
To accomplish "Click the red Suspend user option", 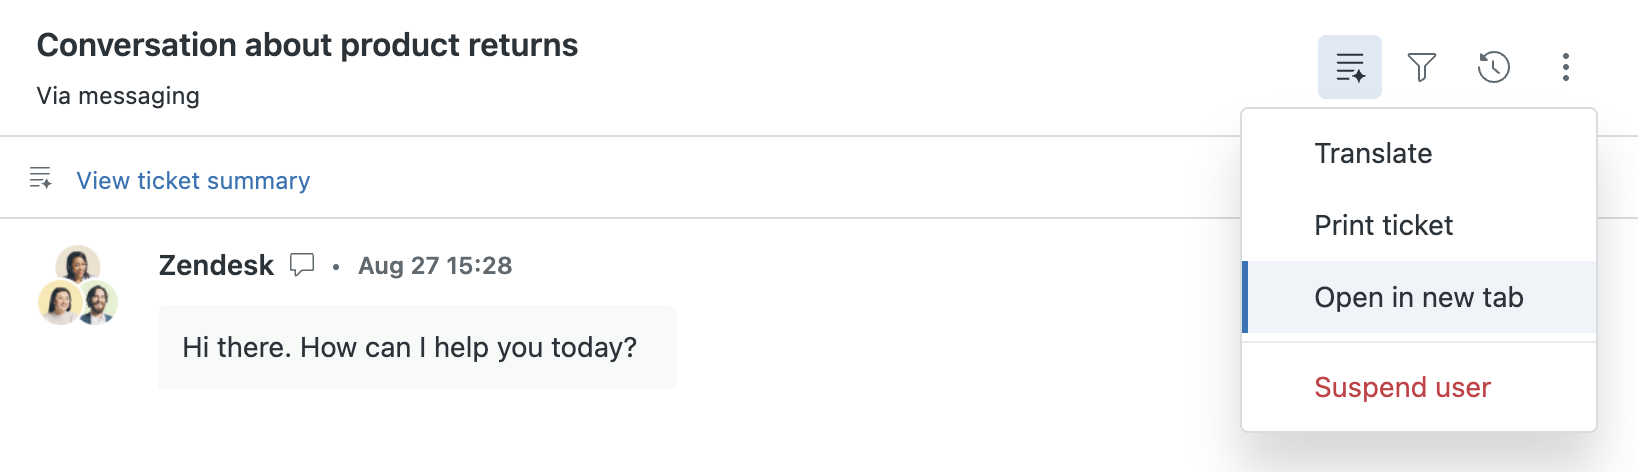I will (1402, 387).
